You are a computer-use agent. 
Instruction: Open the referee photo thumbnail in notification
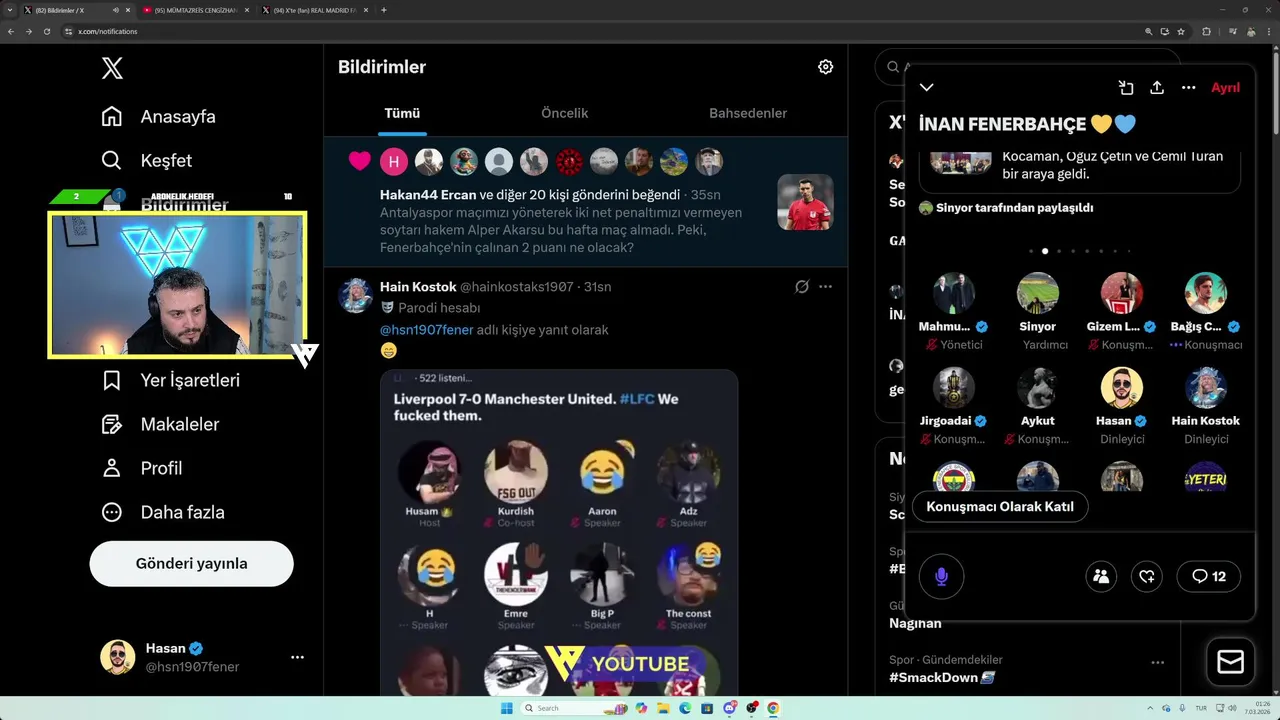point(805,202)
